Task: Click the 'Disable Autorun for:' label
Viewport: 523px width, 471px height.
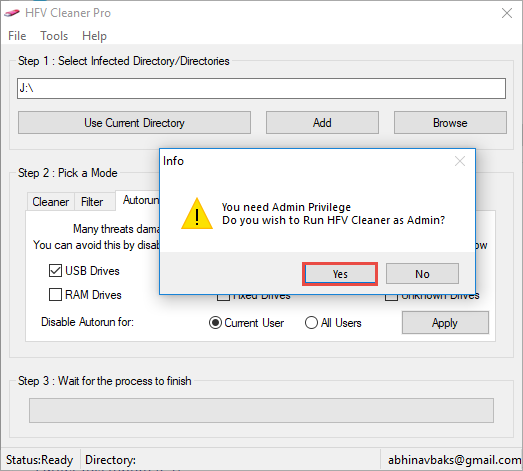Action: click(87, 322)
